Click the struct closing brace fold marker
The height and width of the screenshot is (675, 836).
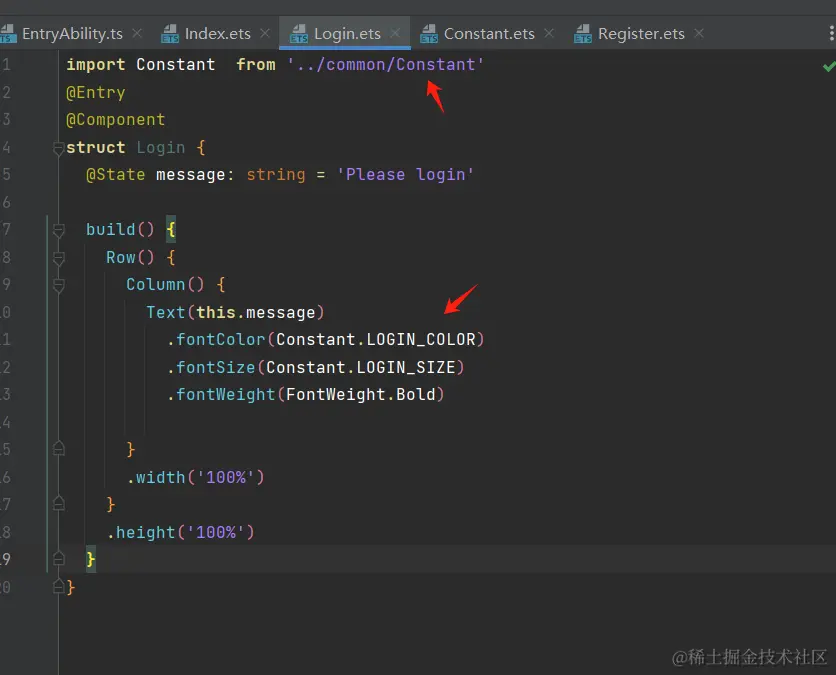(x=59, y=586)
